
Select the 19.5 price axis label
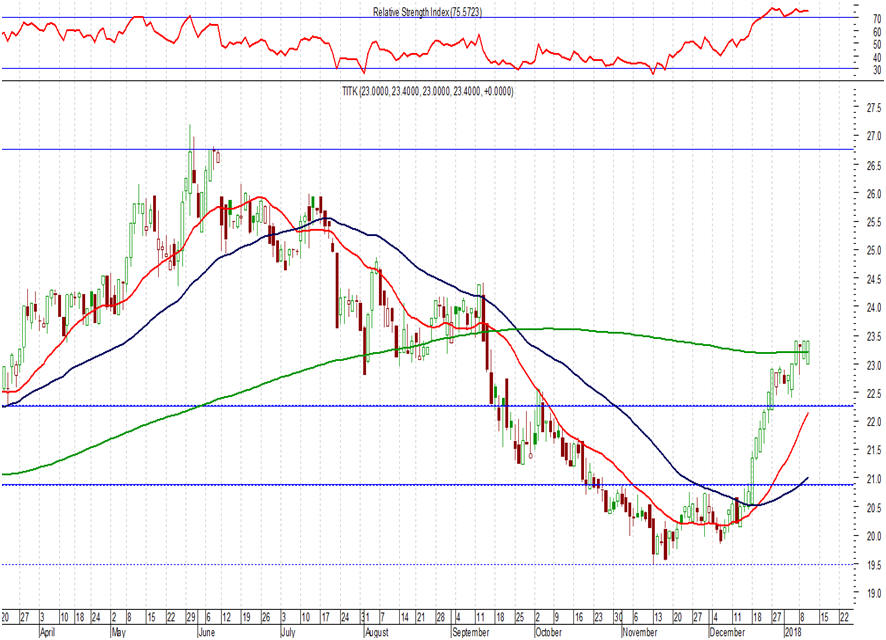point(874,565)
